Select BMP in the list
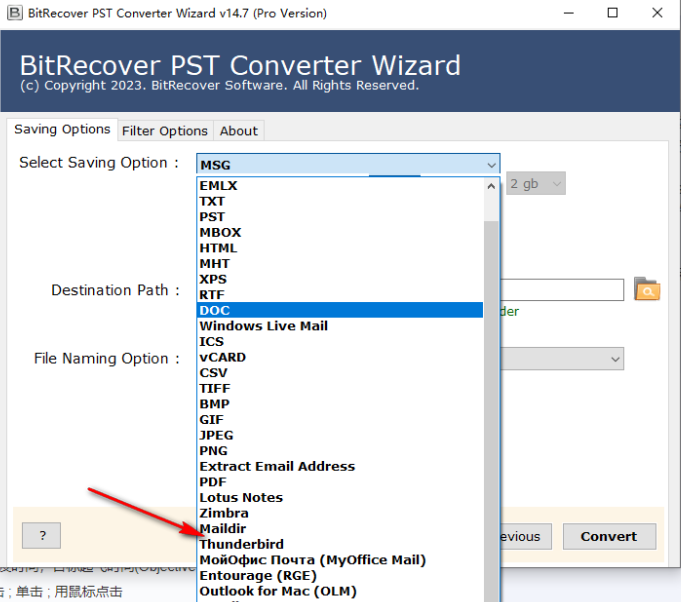This screenshot has width=681, height=602. click(x=340, y=404)
